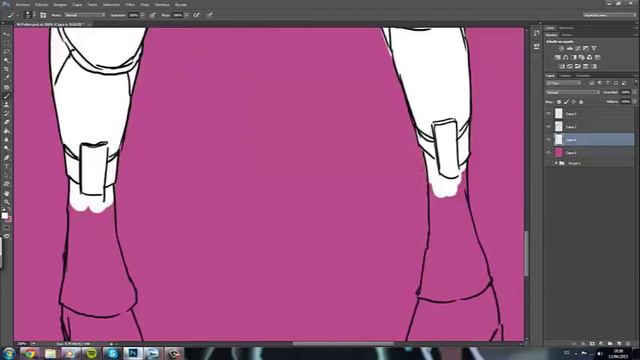Image resolution: width=640 pixels, height=360 pixels.
Task: Toggle lock transparent pixels
Action: tap(559, 102)
